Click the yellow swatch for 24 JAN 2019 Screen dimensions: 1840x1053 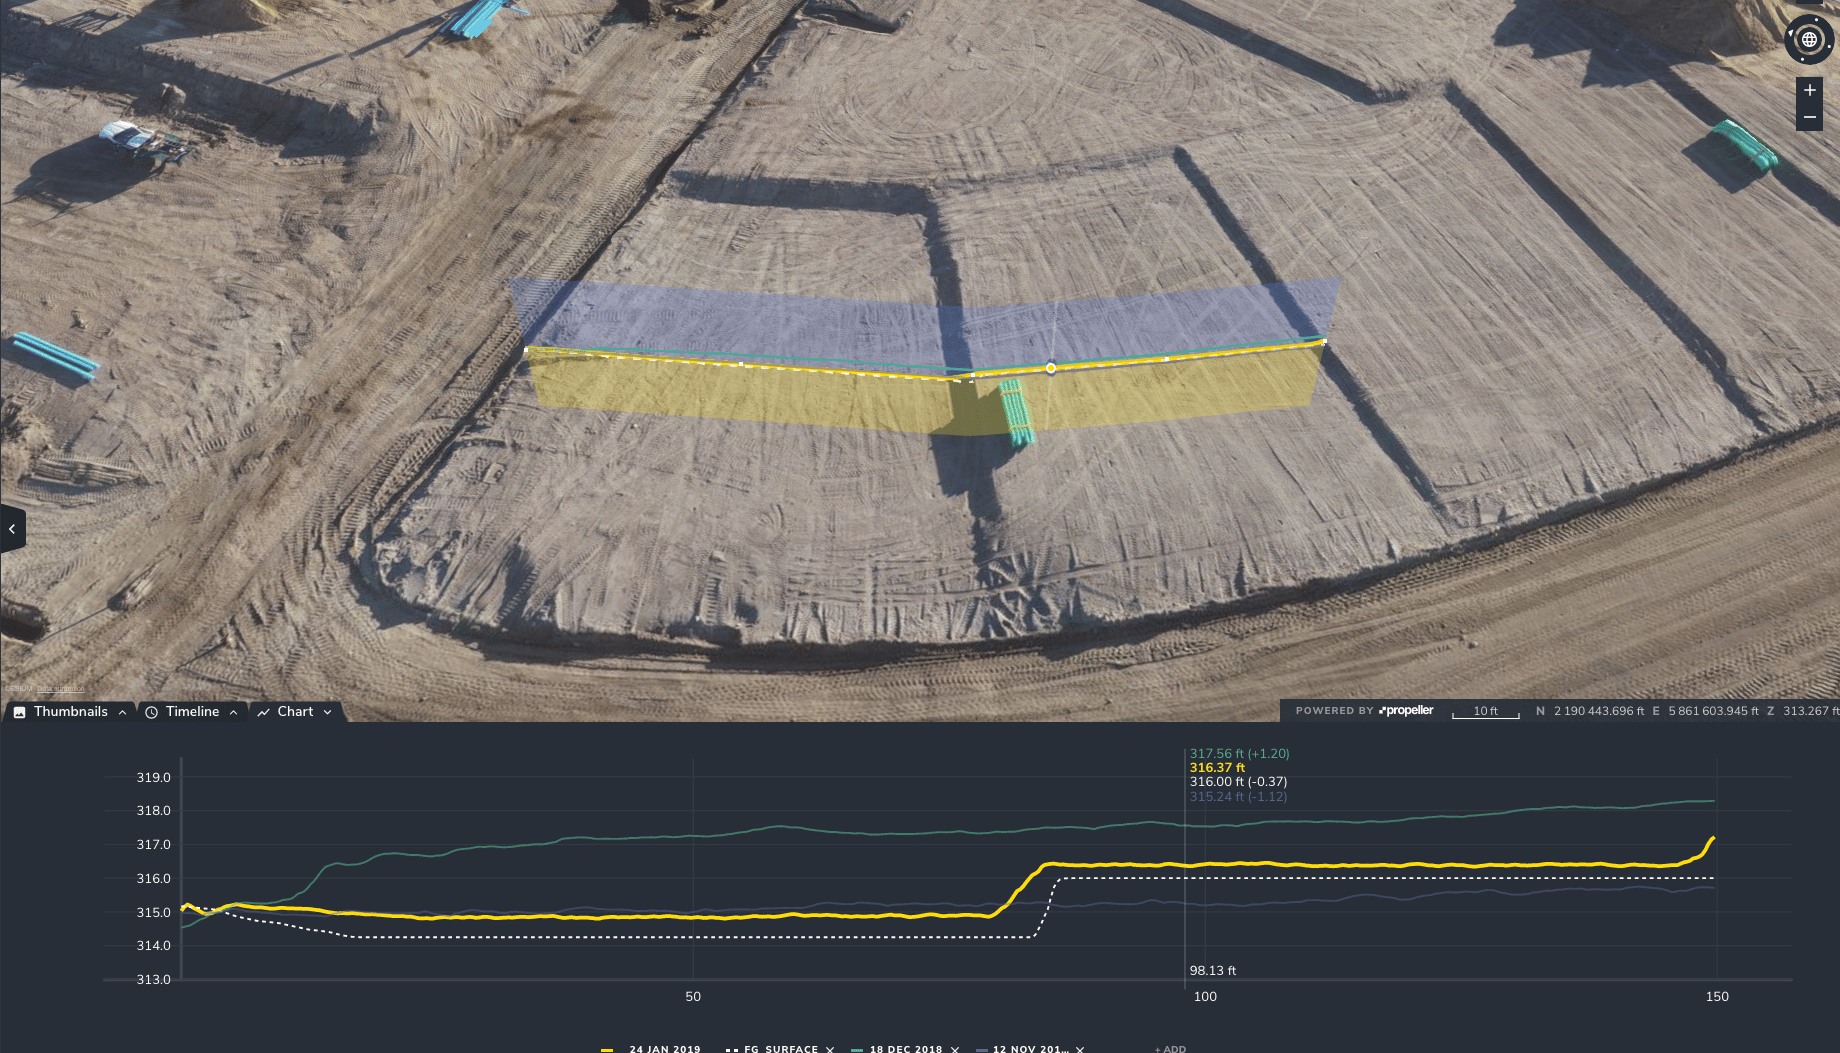click(x=607, y=1050)
